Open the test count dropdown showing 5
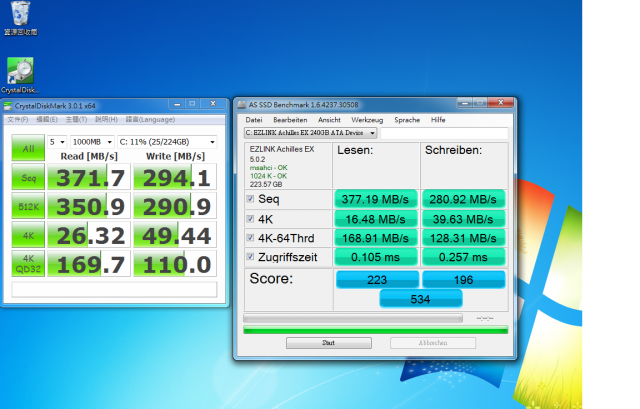This screenshot has height=409, width=640. coord(57,142)
